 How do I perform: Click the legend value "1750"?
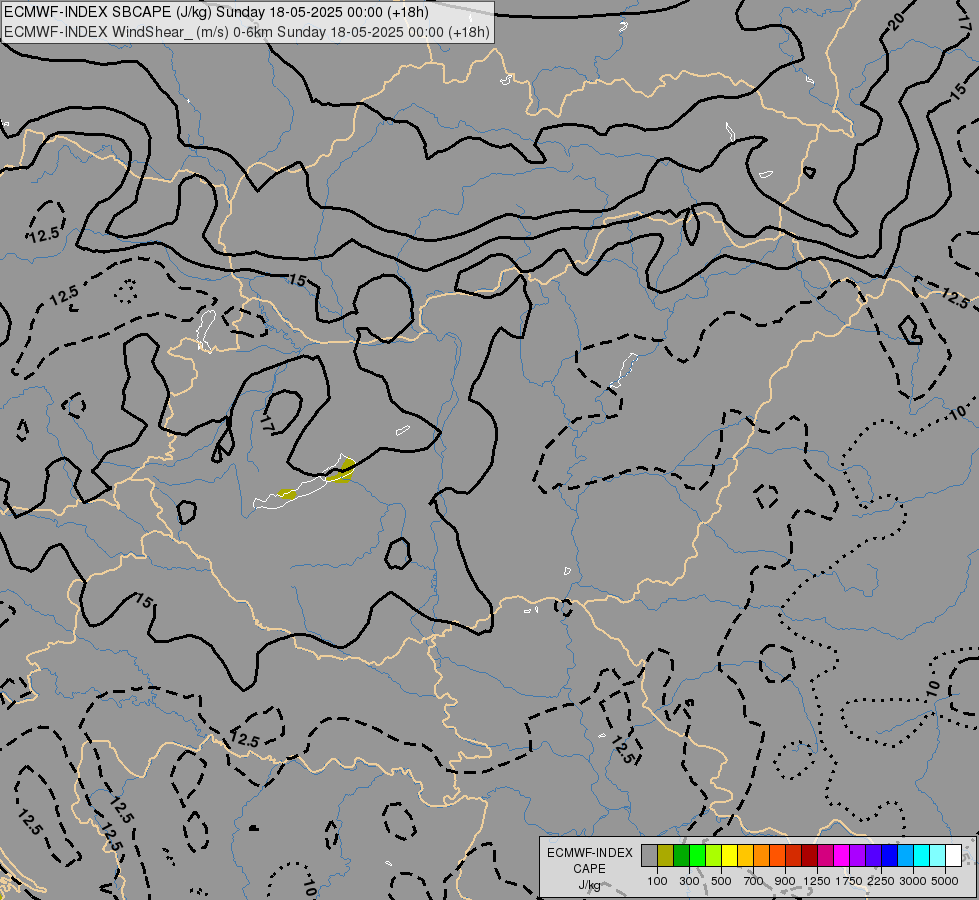849,881
